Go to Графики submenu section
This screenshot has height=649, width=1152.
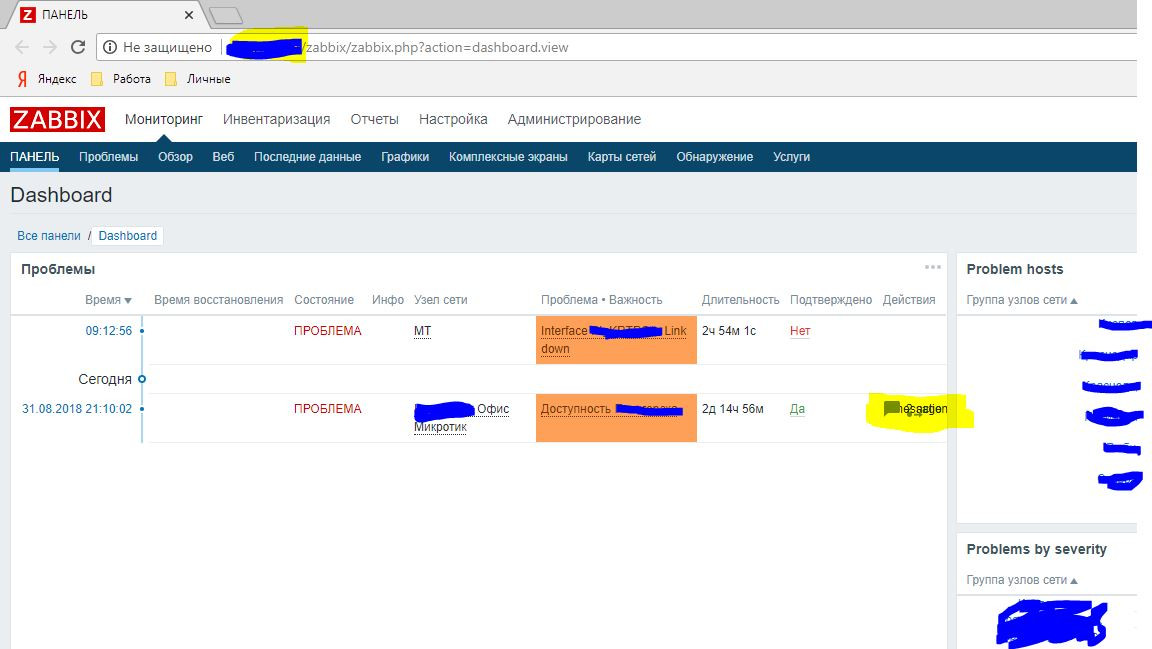pyautogui.click(x=405, y=157)
